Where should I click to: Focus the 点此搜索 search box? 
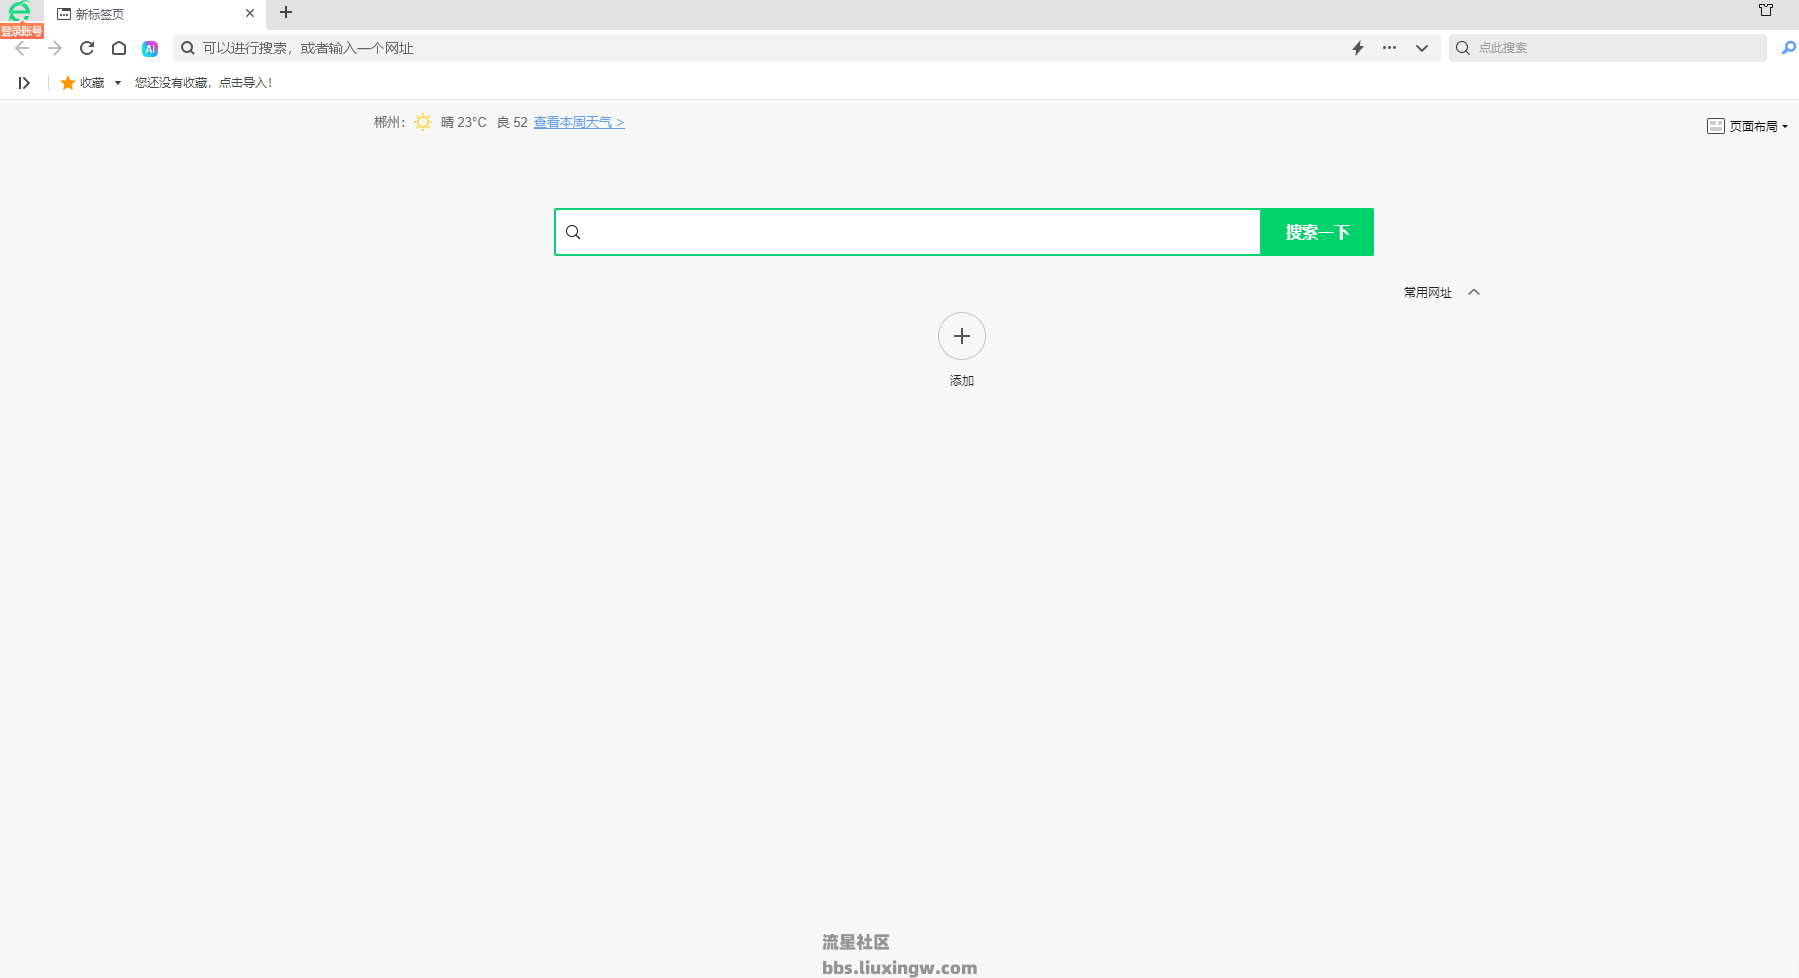(x=1608, y=48)
